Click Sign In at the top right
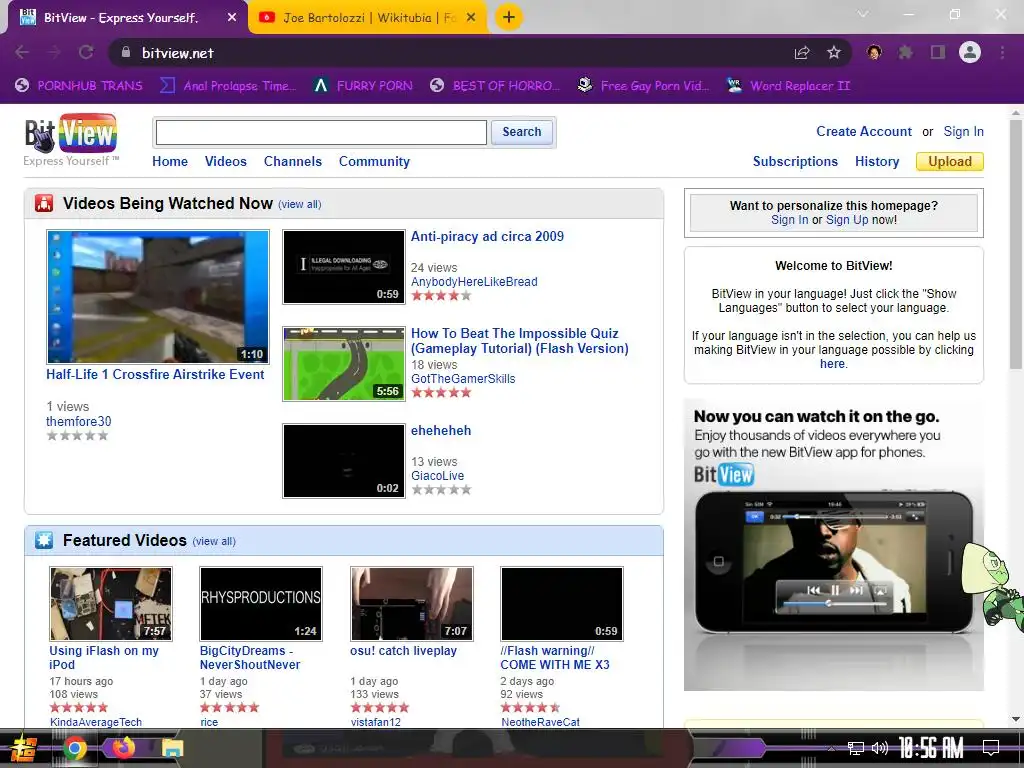 click(963, 131)
